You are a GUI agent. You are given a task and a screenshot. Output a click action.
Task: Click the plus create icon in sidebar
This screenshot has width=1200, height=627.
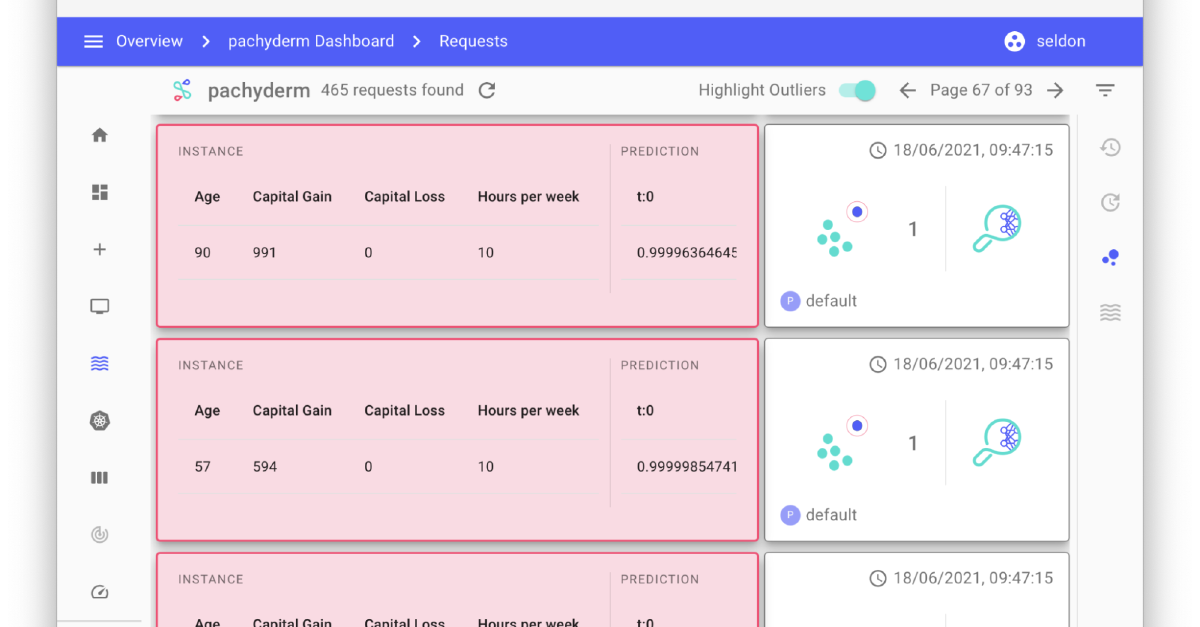[99, 249]
